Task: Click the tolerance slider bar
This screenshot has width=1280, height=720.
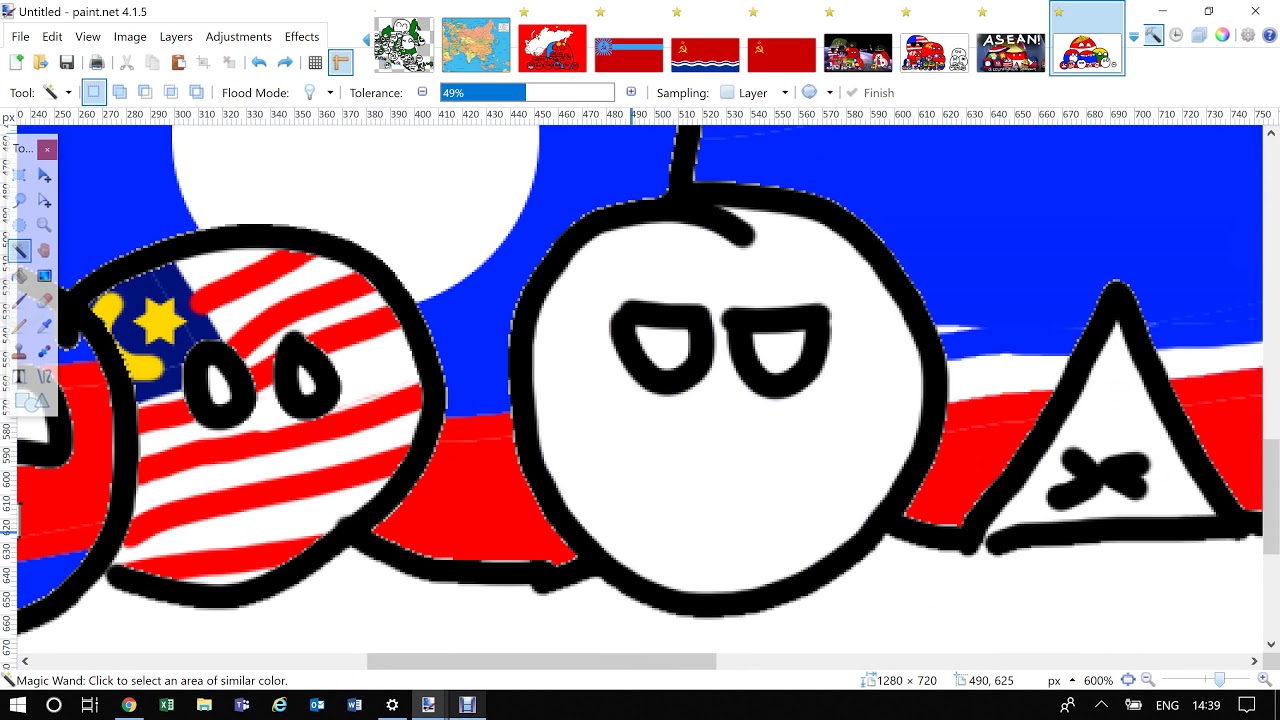Action: [x=528, y=92]
